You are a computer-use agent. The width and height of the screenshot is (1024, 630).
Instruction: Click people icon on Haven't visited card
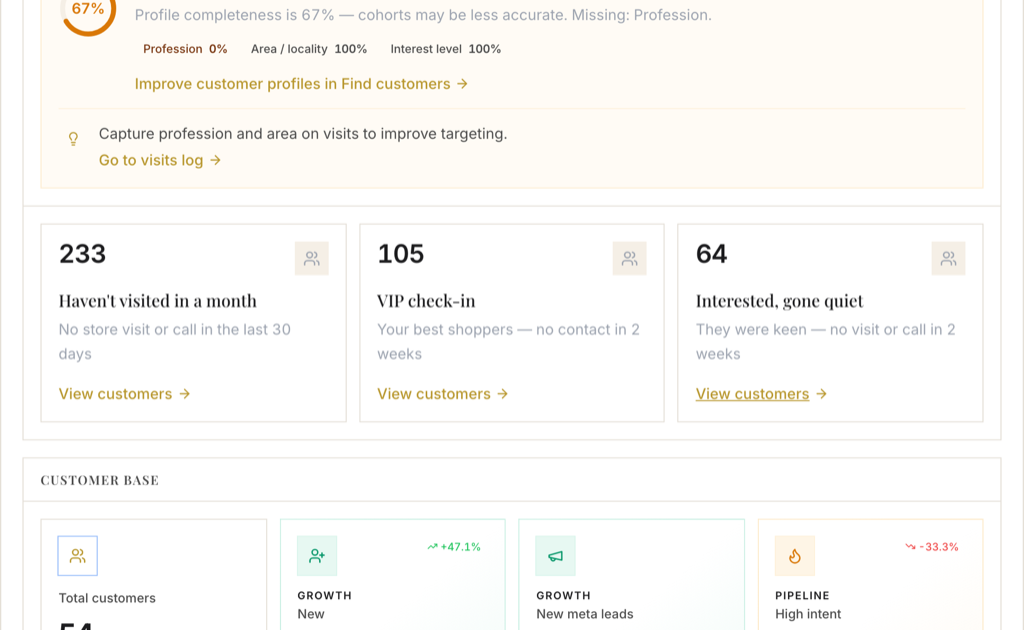[x=312, y=259]
